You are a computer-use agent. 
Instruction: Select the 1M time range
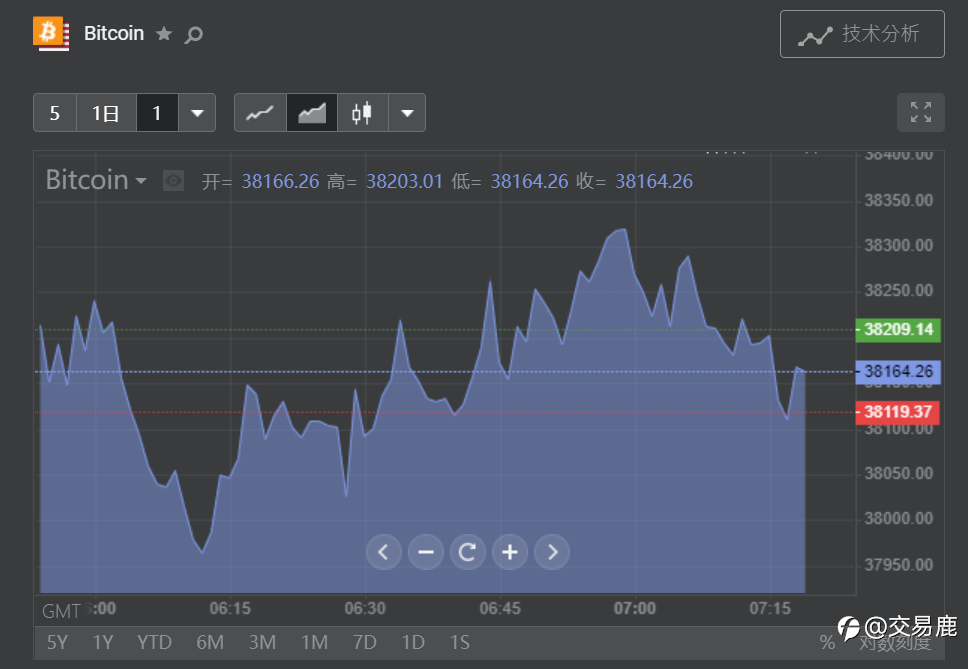pyautogui.click(x=314, y=642)
